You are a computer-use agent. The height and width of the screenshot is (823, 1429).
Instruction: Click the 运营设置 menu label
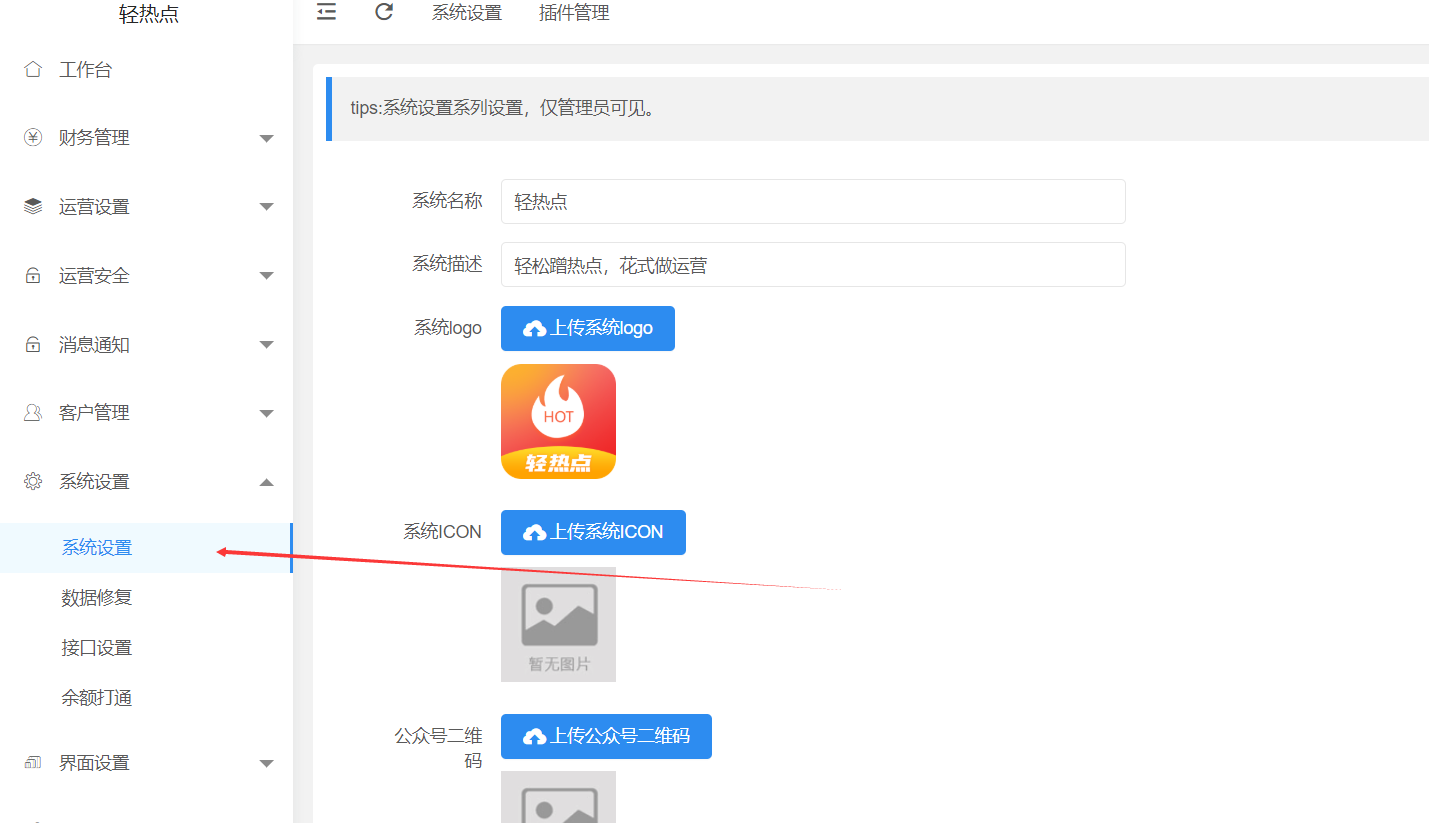pyautogui.click(x=94, y=207)
